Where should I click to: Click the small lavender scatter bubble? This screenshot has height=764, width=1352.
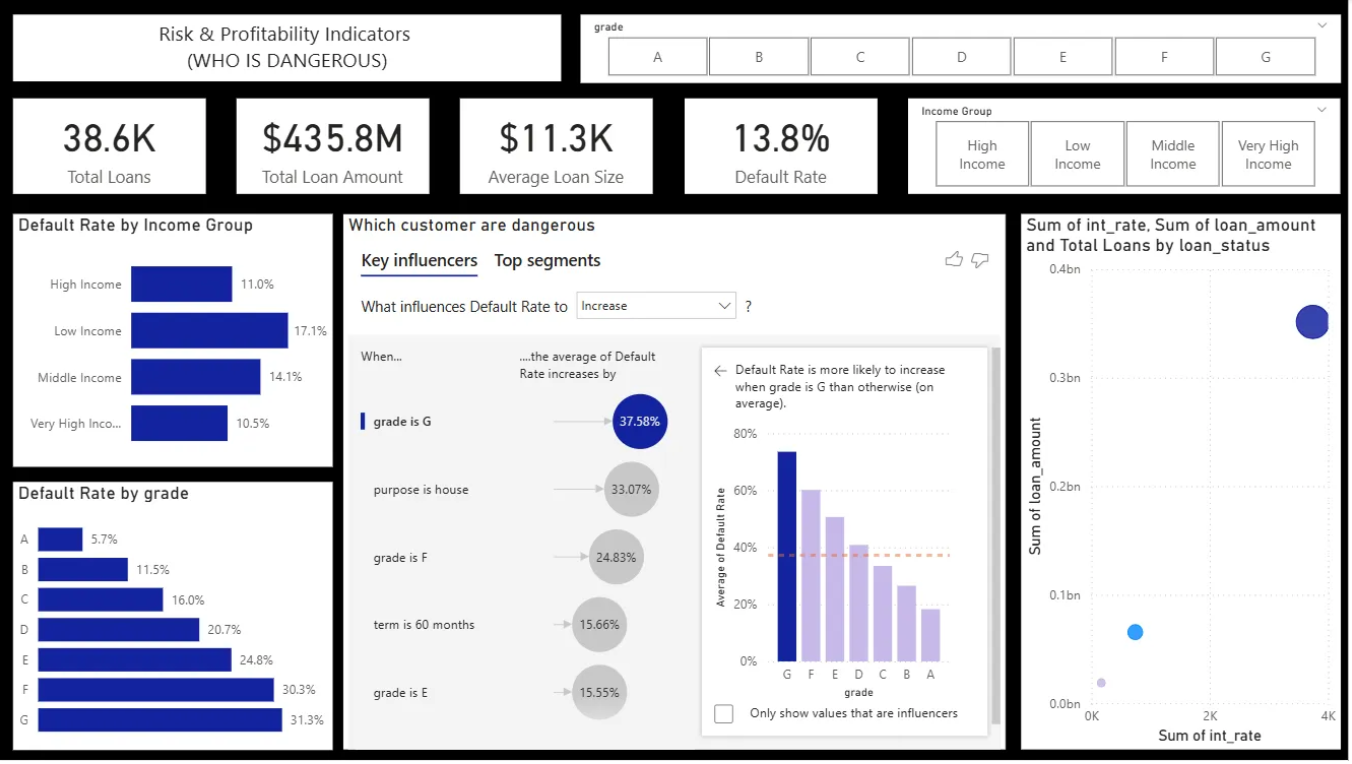(1101, 683)
